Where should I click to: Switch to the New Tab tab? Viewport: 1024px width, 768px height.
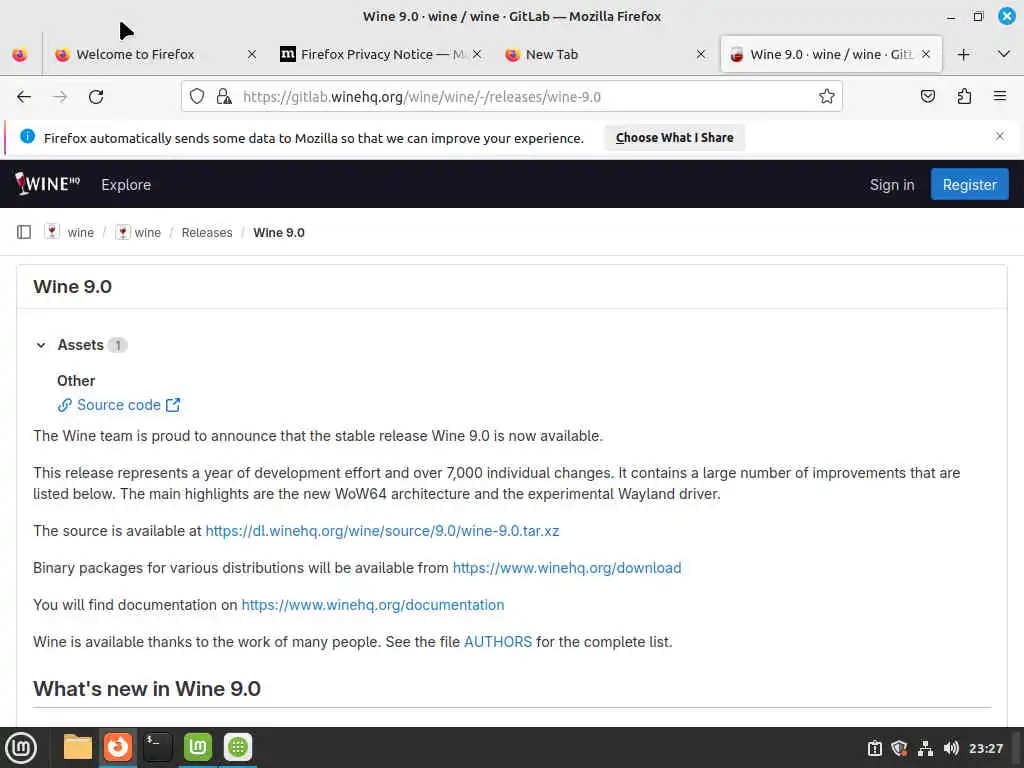click(605, 55)
